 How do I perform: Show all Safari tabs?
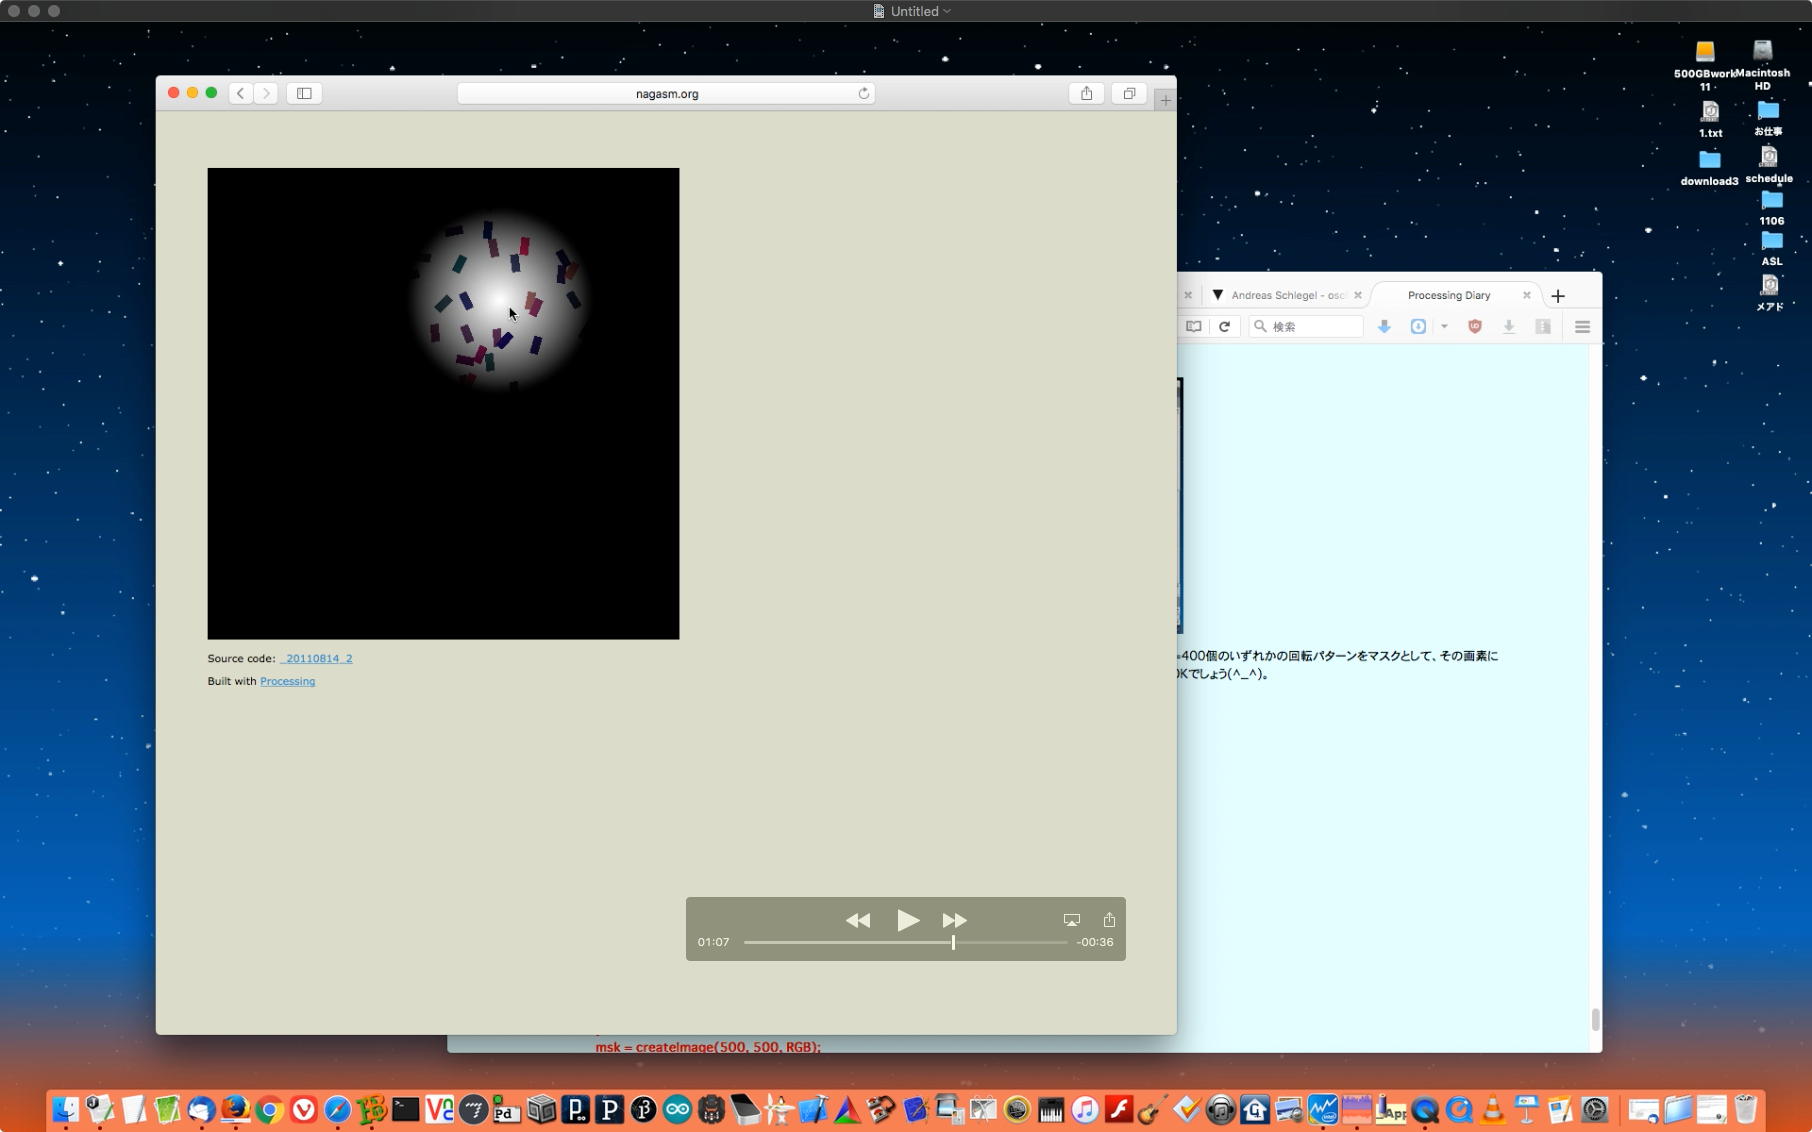pos(1129,93)
